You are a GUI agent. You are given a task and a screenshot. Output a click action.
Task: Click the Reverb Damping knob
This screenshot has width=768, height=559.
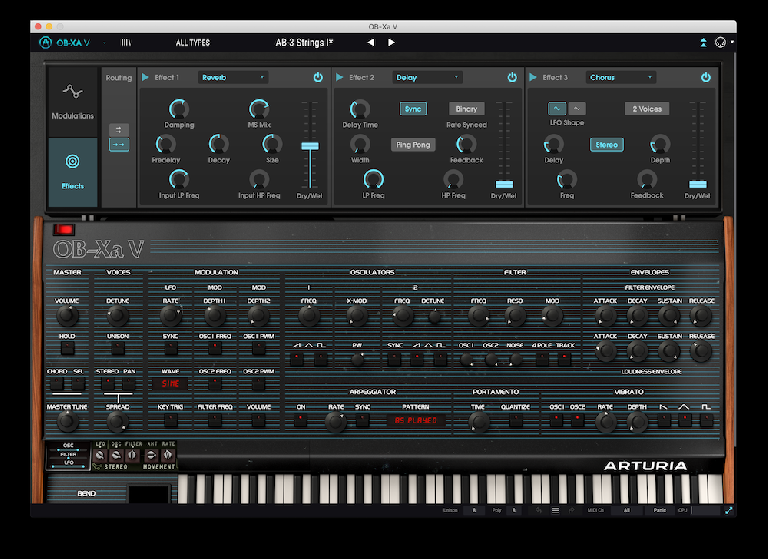(179, 109)
